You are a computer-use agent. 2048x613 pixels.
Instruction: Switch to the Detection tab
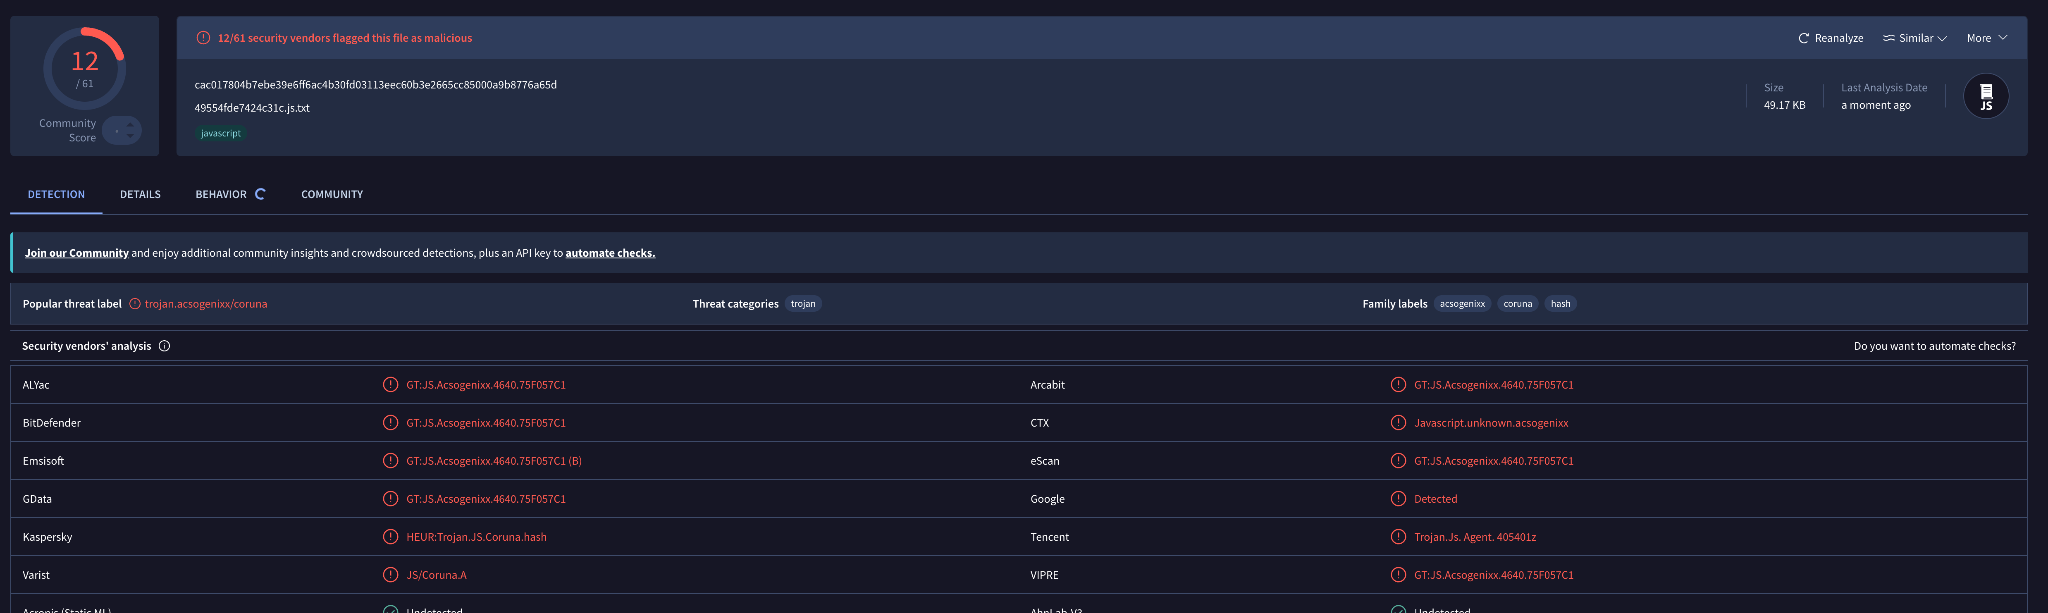pyautogui.click(x=56, y=194)
